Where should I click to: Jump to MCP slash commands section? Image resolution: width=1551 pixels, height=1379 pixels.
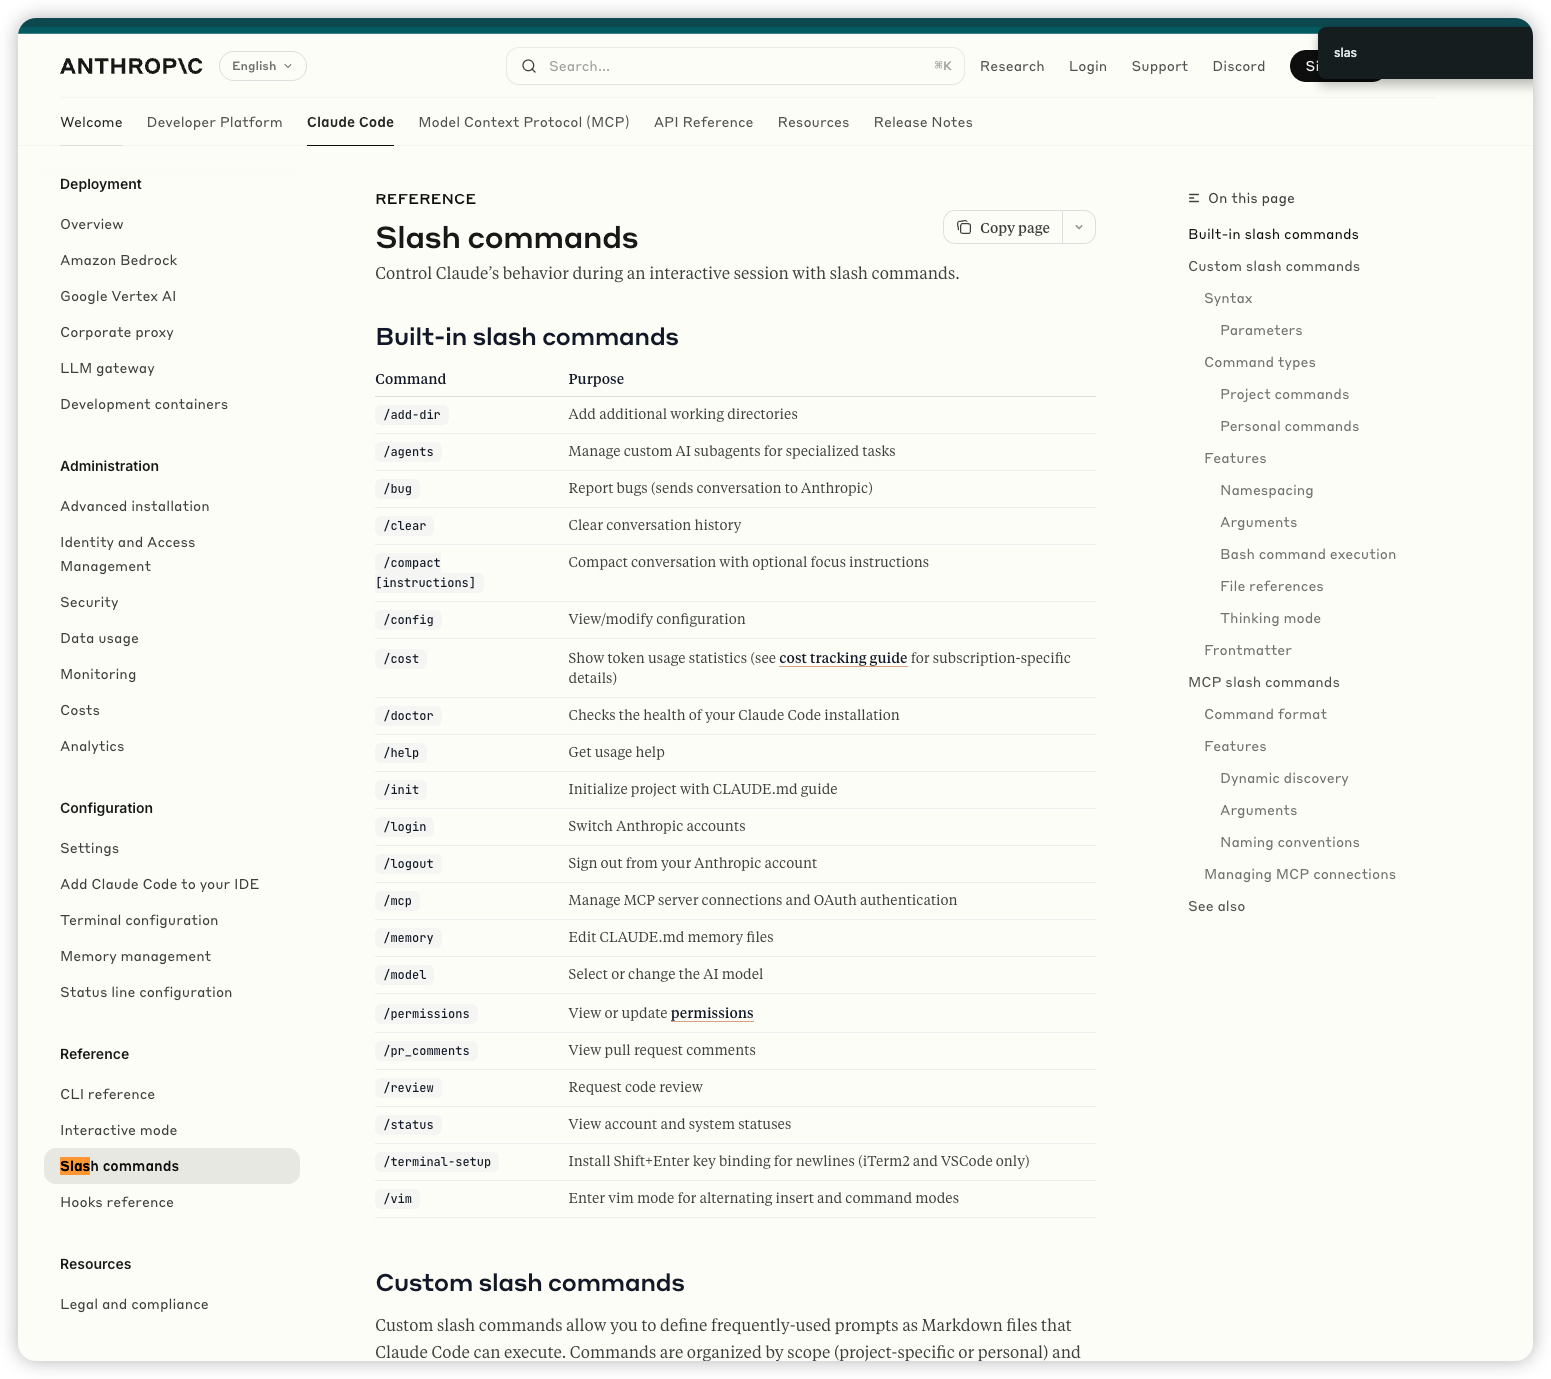click(x=1264, y=682)
